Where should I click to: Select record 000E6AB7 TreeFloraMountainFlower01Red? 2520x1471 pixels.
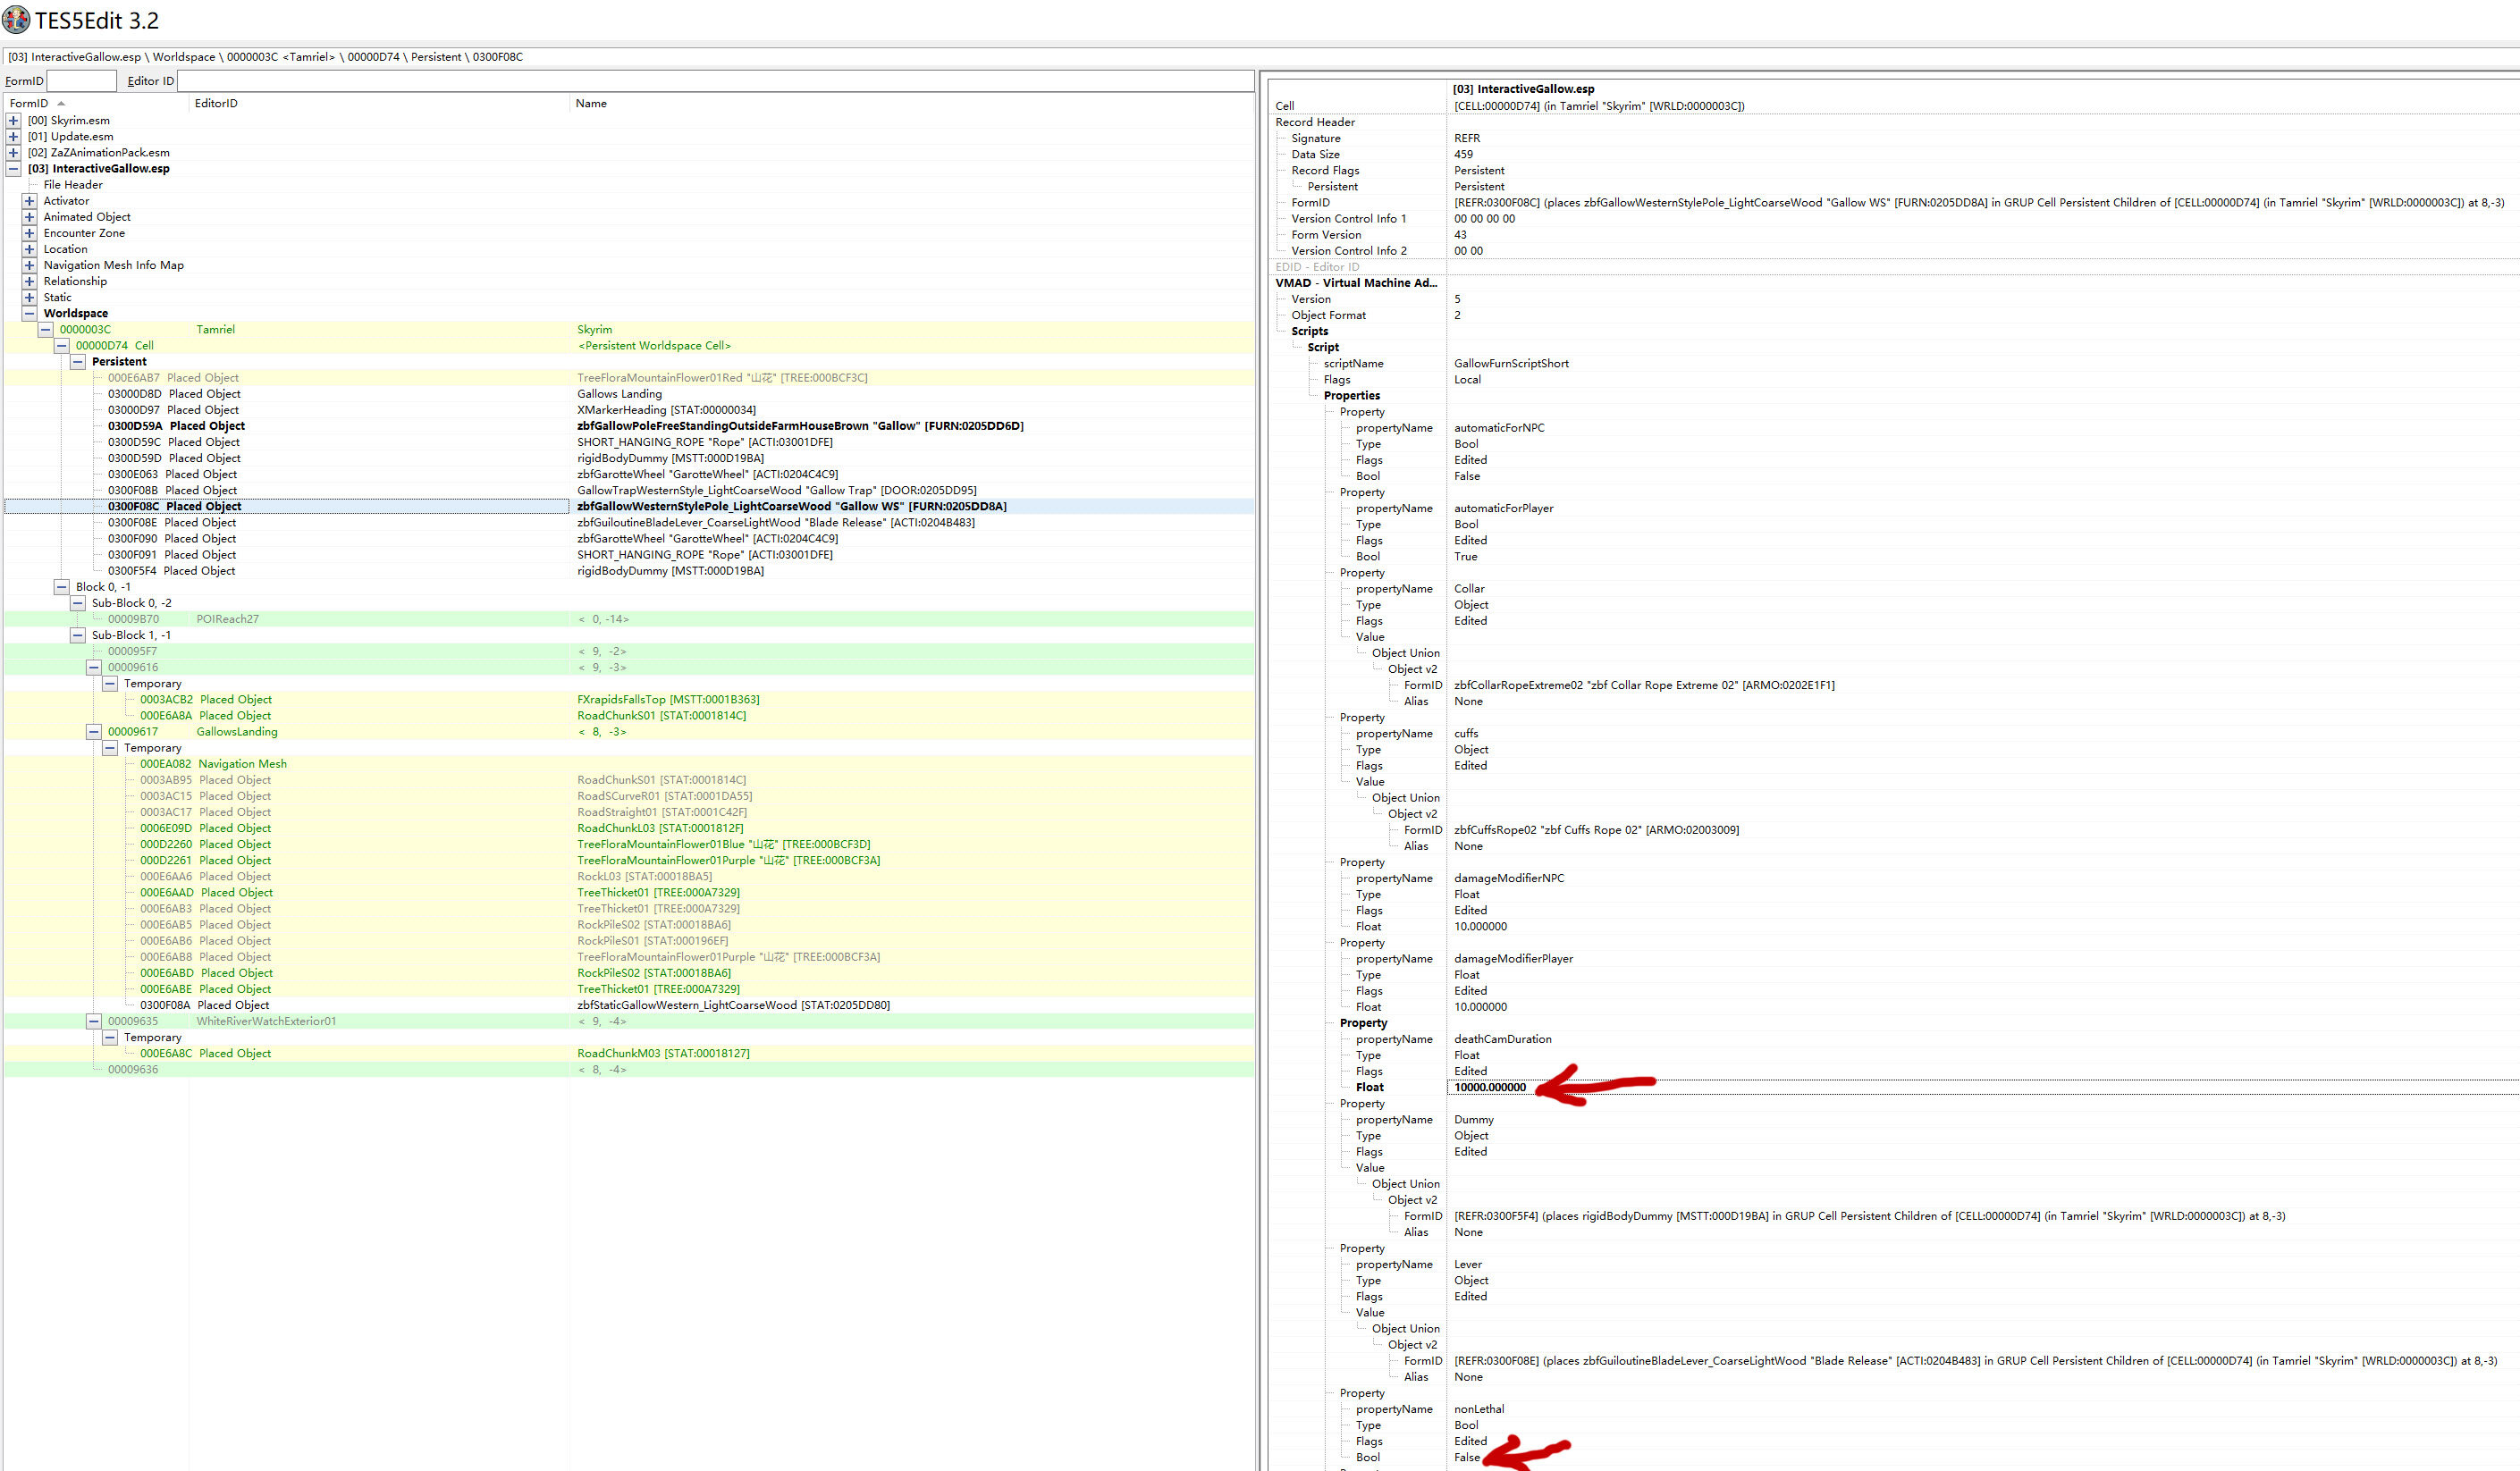pos(629,378)
